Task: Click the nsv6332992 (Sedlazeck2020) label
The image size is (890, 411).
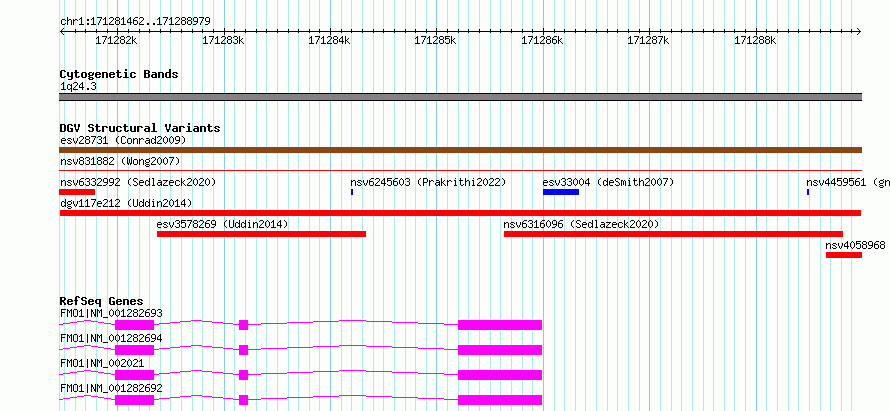Action: coord(138,182)
